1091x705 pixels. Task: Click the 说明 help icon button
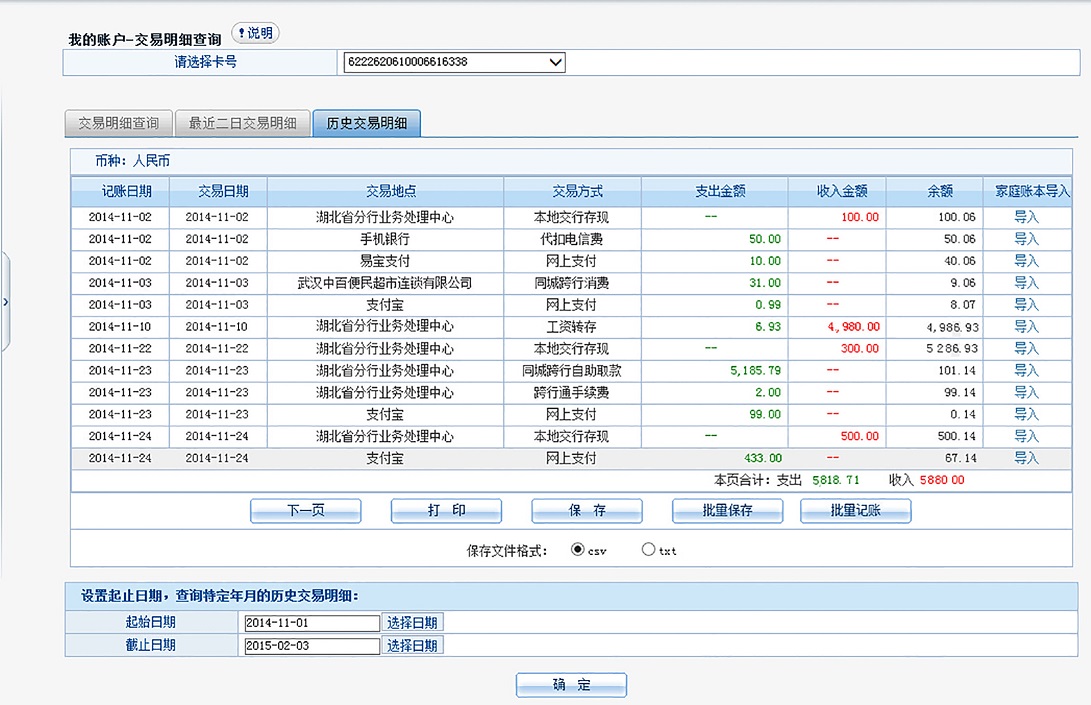click(x=255, y=34)
